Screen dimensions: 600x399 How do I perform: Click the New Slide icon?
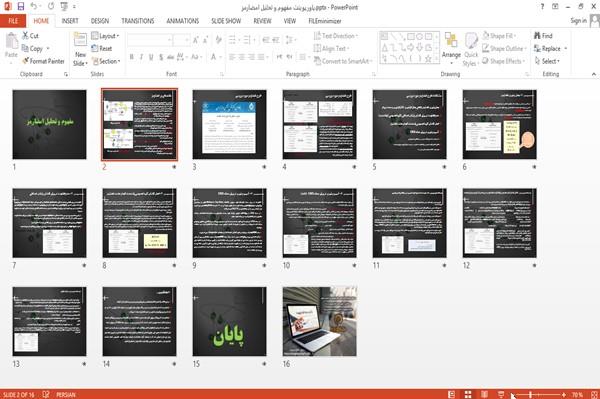(80, 40)
